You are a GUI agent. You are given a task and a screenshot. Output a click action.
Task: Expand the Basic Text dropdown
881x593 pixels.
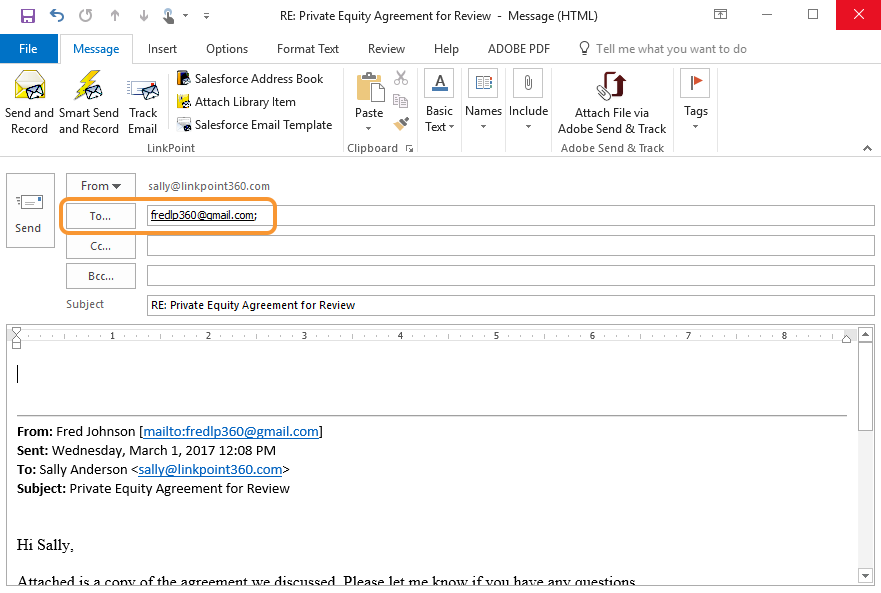439,102
